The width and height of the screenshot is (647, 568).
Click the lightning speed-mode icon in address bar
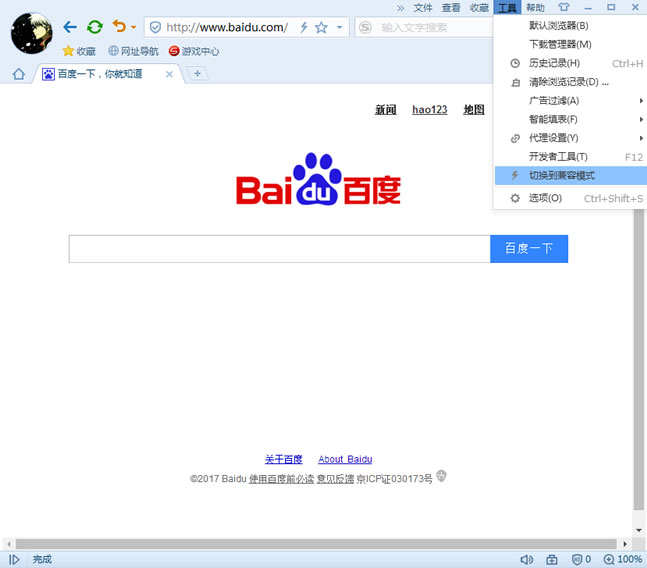[304, 28]
